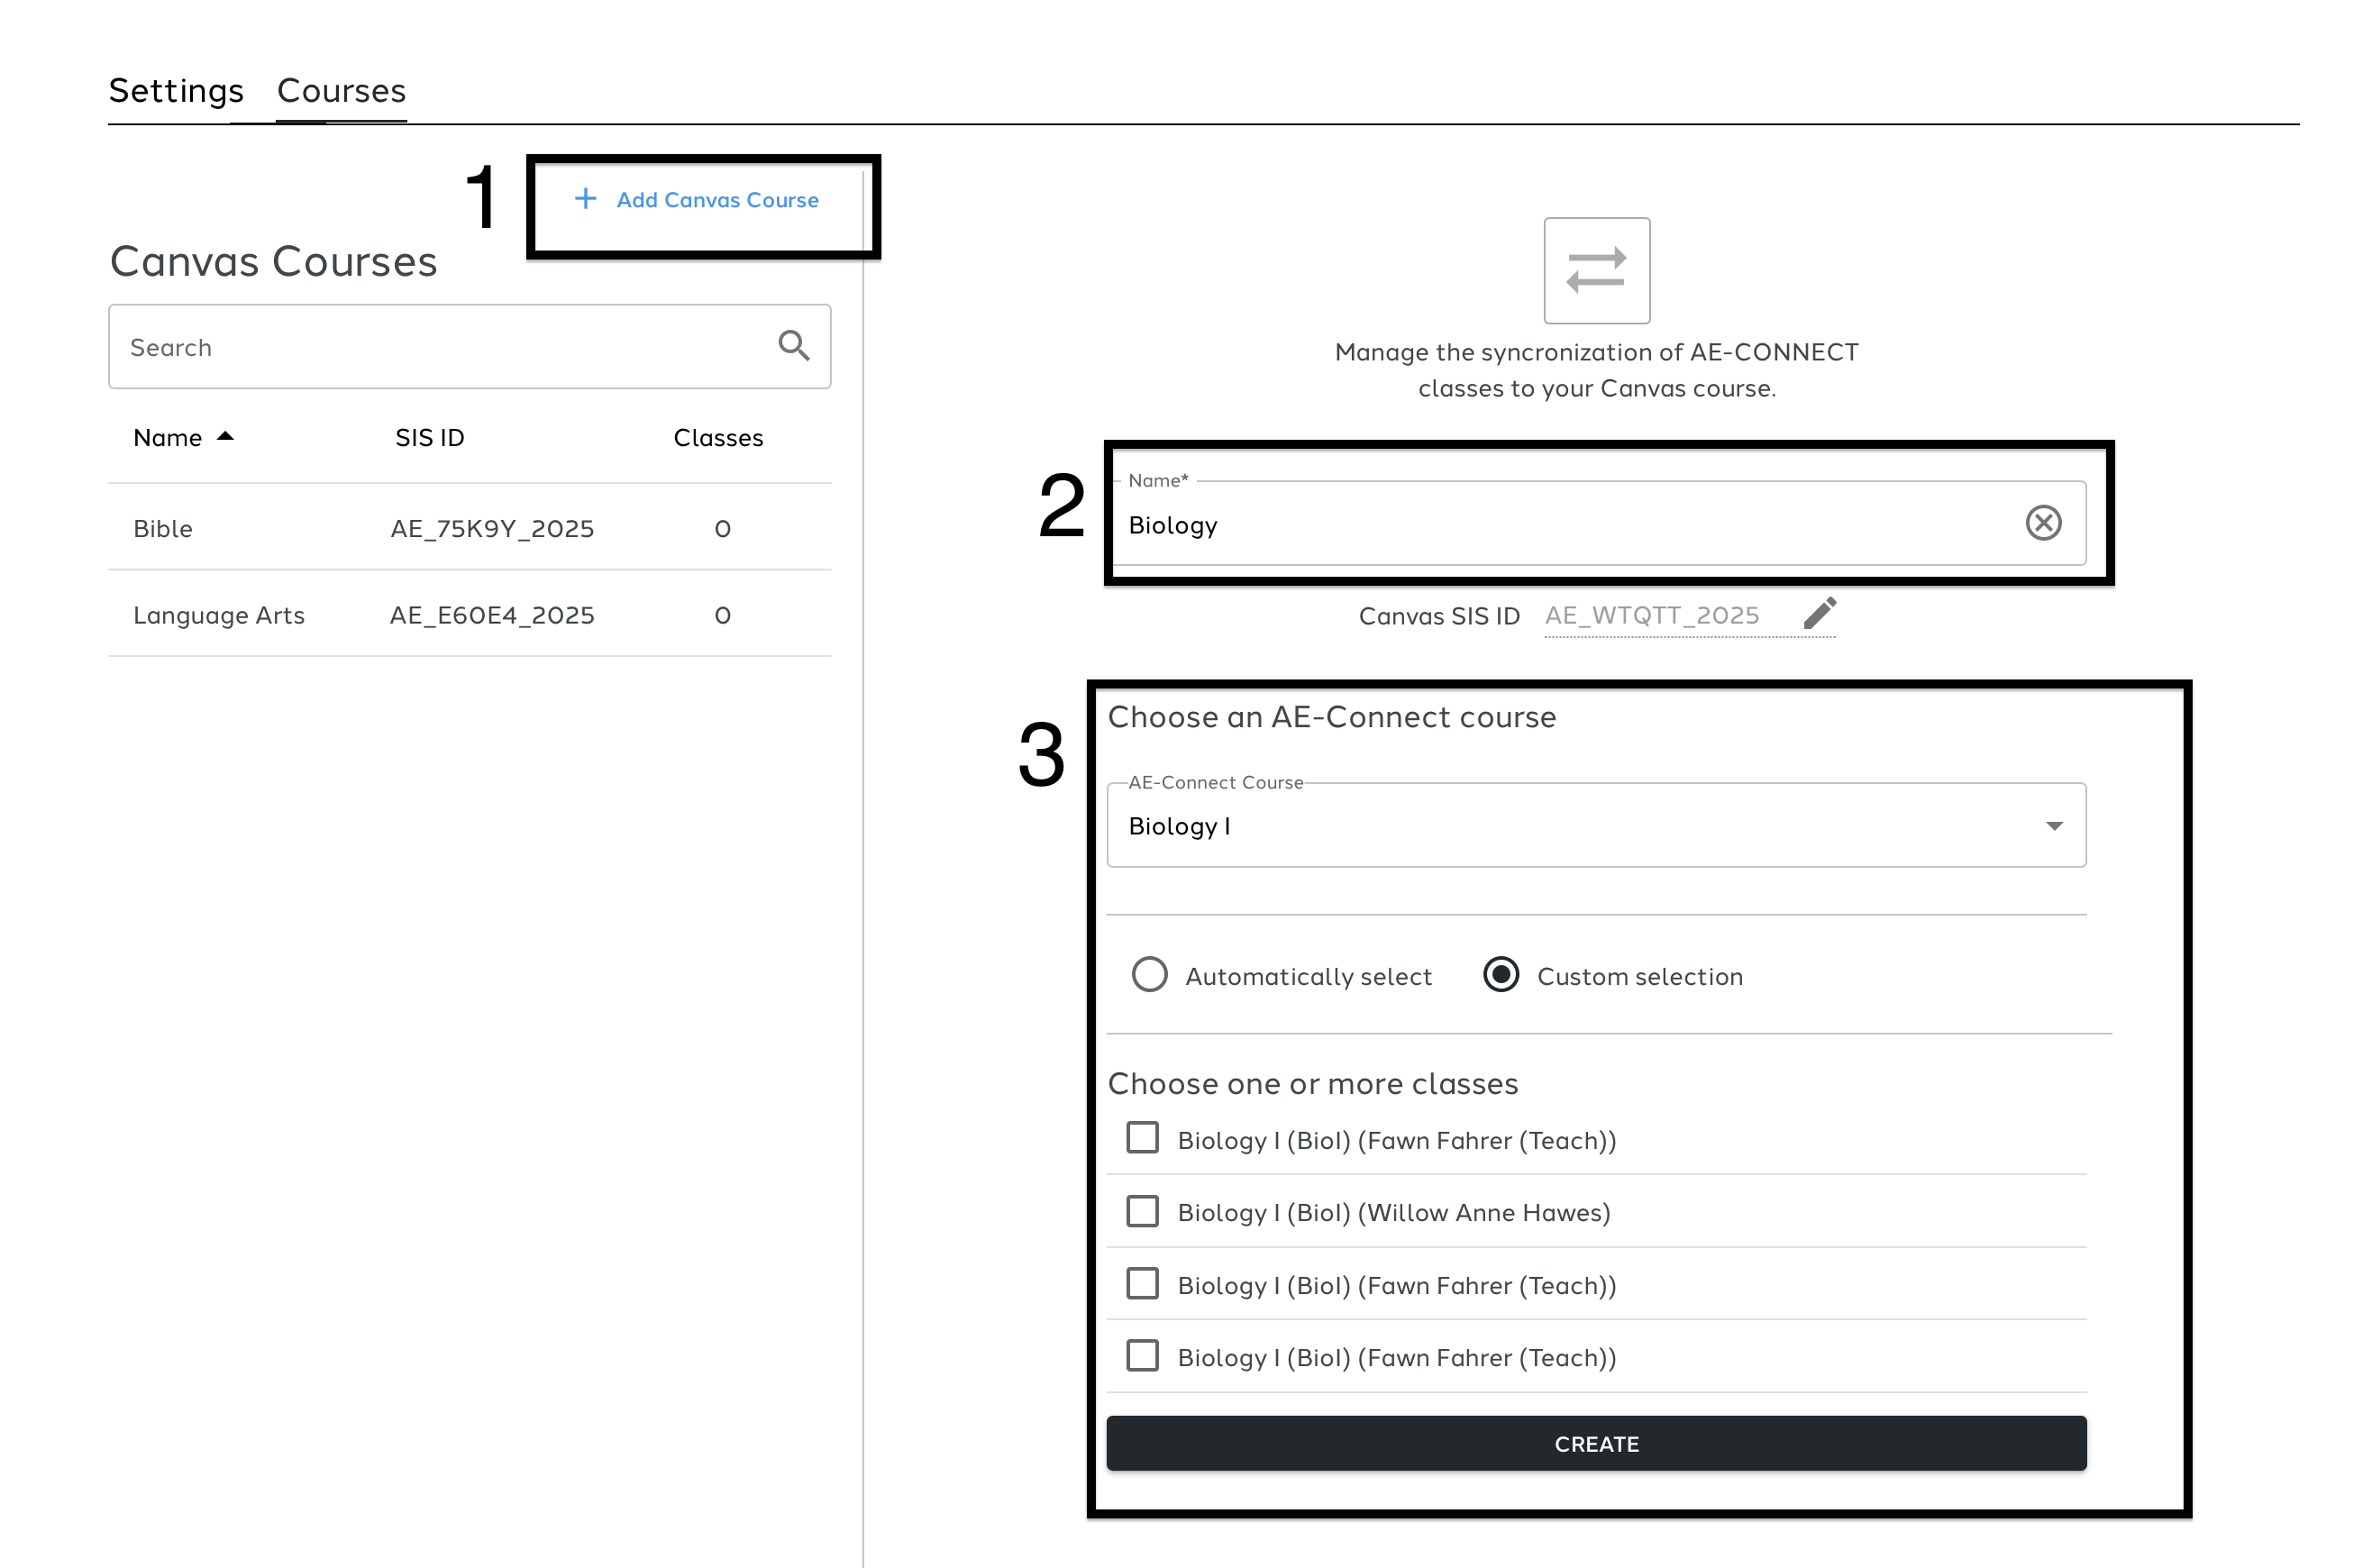Click the dropdown arrow beside Biology I

pos(2053,826)
